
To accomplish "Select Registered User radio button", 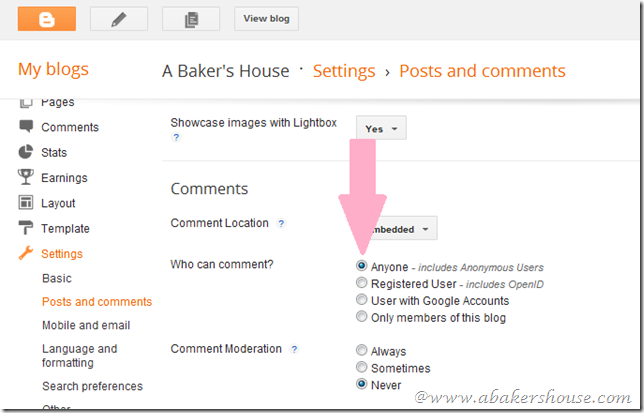I will tap(361, 284).
